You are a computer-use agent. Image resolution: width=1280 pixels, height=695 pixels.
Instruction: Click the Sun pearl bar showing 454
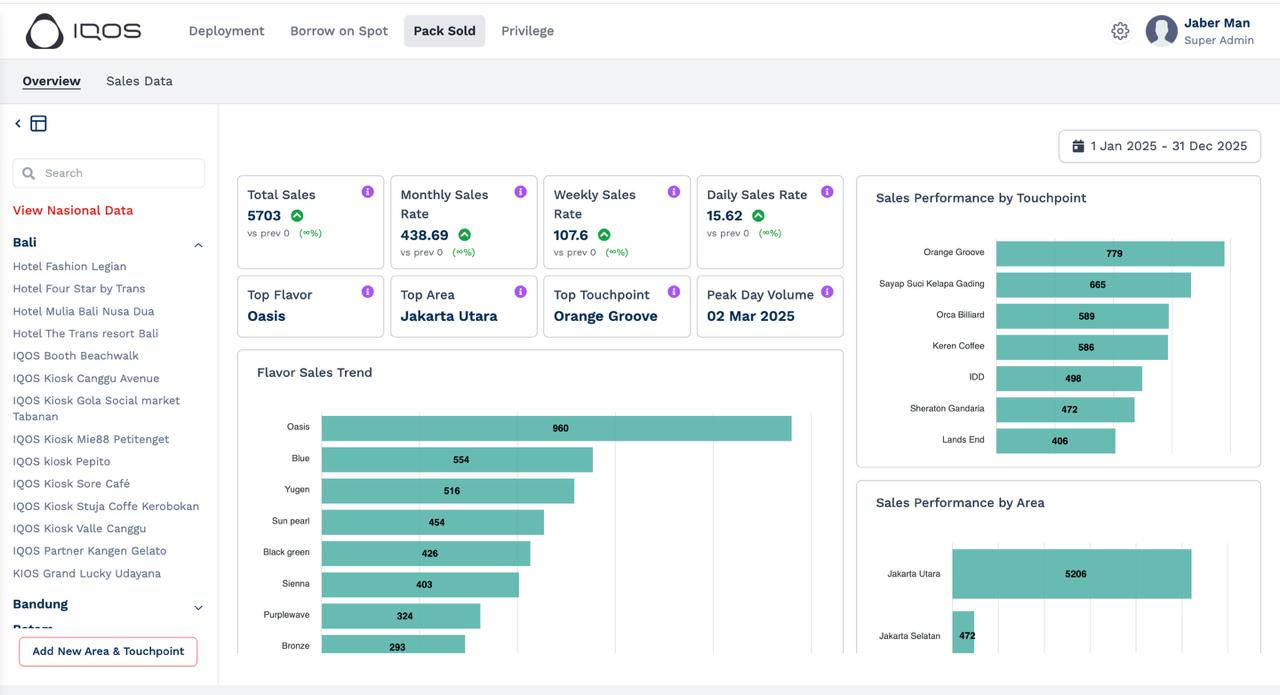tap(432, 522)
